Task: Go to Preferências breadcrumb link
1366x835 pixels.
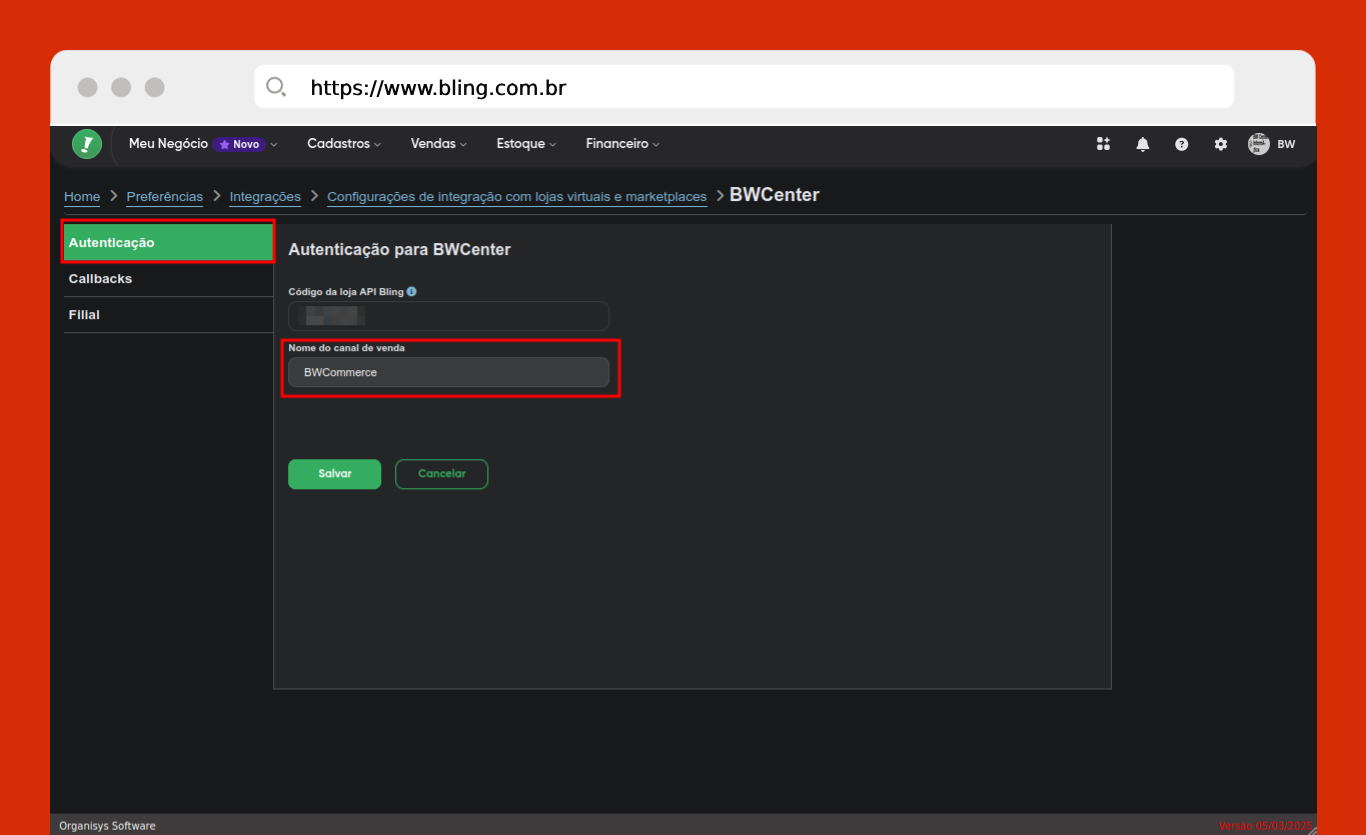Action: (165, 197)
